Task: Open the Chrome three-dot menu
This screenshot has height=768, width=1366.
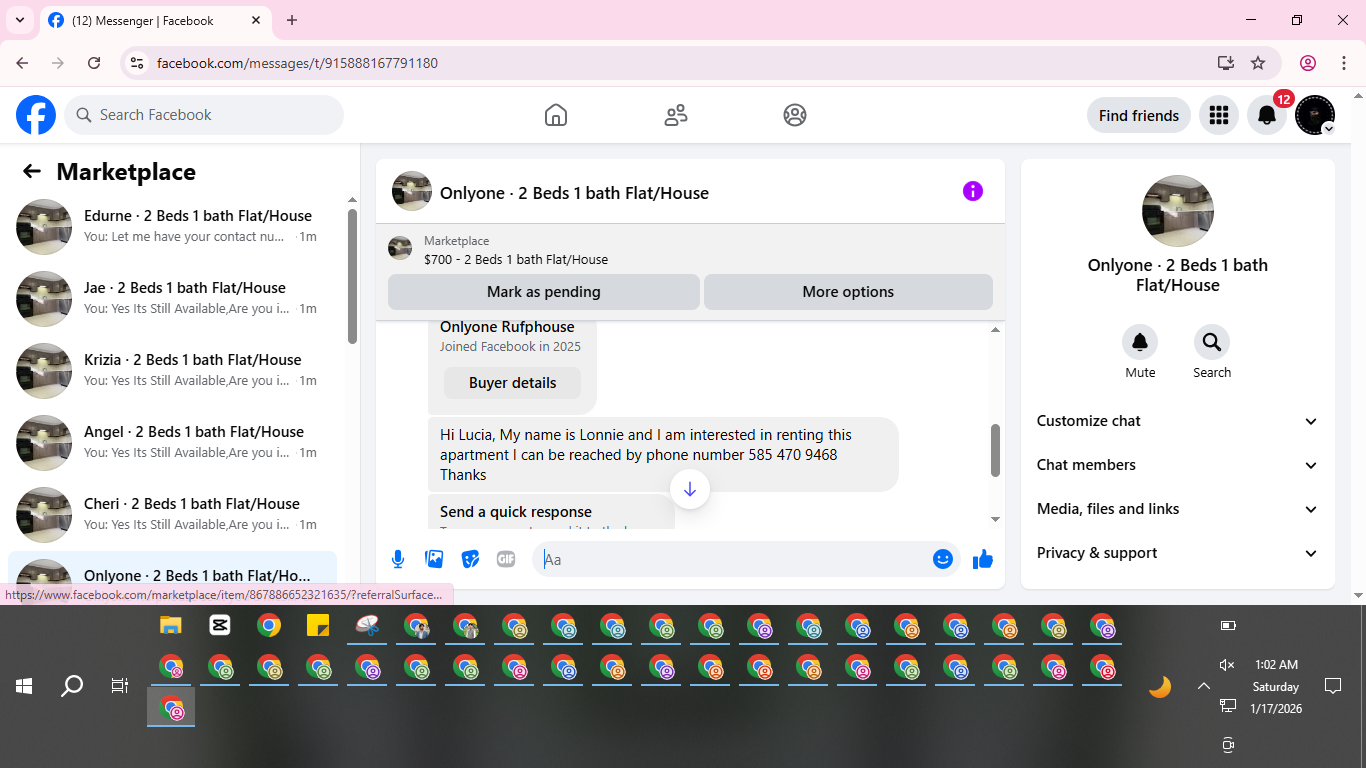Action: click(1344, 63)
